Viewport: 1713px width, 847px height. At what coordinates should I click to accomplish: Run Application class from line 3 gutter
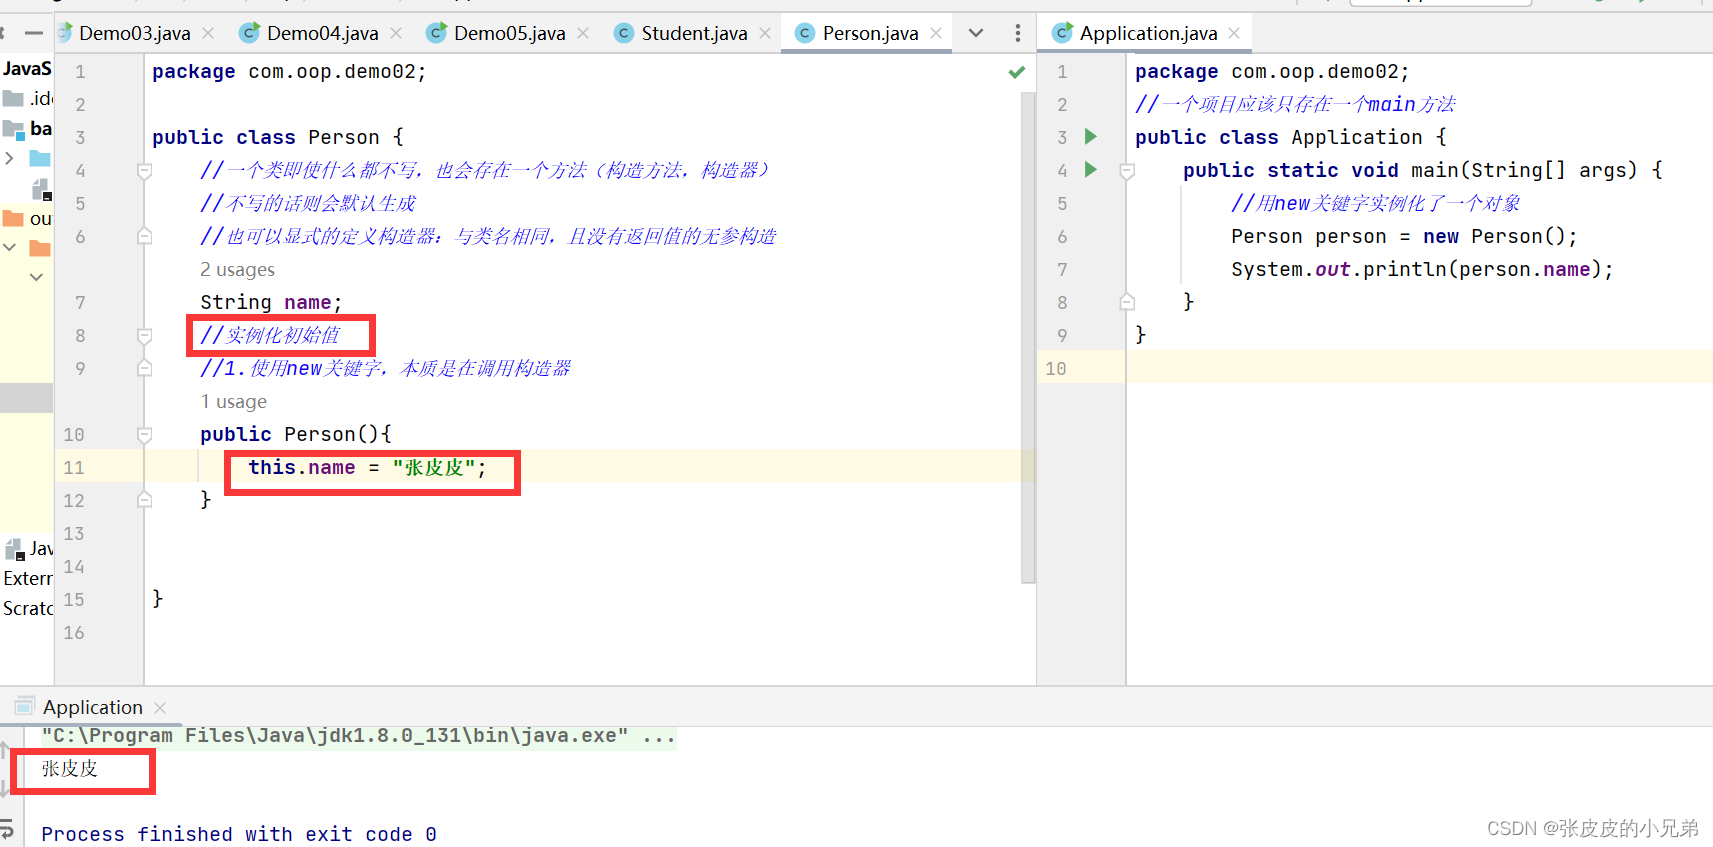1091,137
